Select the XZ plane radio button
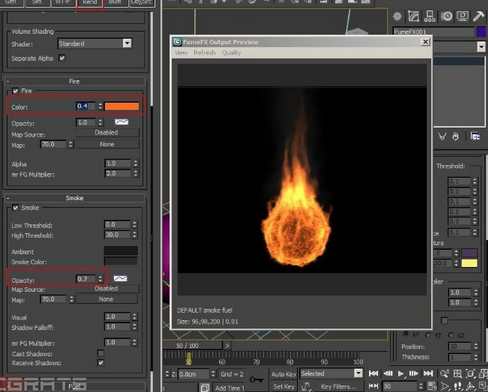This screenshot has width=488, height=392. point(451,335)
